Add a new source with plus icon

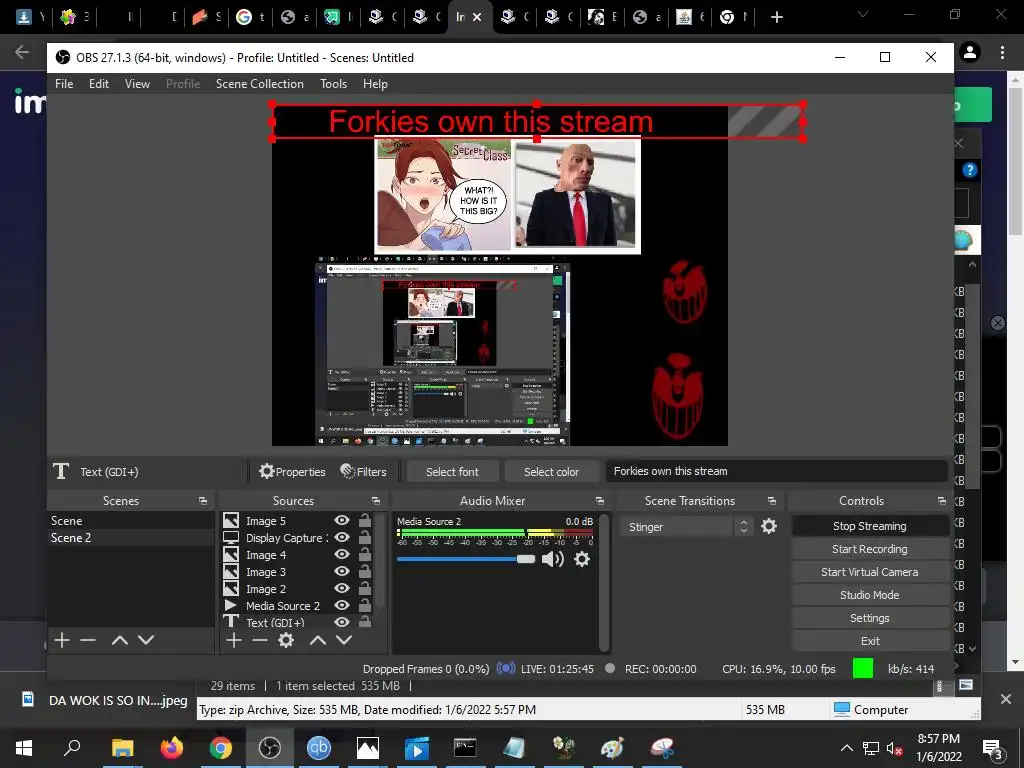(234, 640)
